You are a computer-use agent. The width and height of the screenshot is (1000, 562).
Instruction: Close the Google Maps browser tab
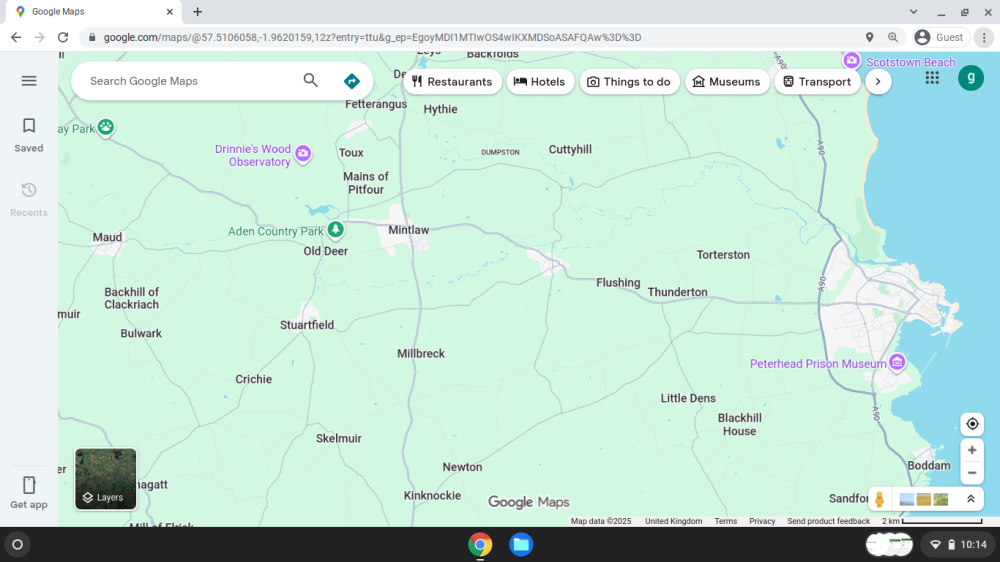coord(170,11)
